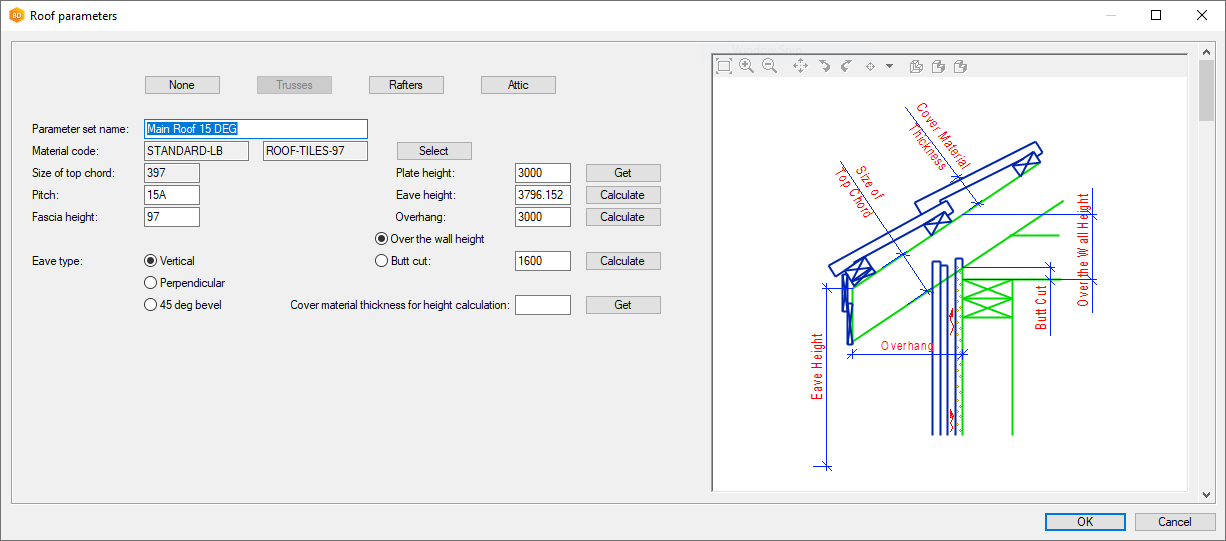Zoom in on the roof preview

click(746, 66)
